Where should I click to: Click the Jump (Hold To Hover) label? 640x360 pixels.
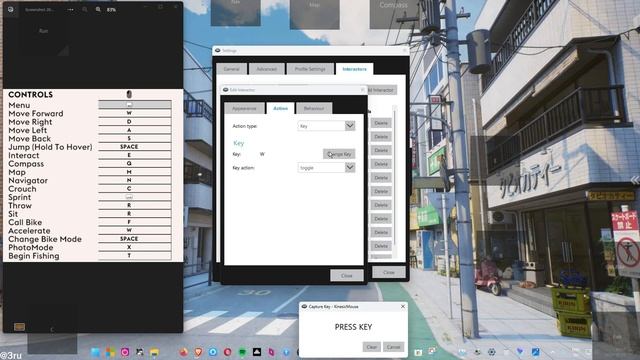[x=50, y=147]
